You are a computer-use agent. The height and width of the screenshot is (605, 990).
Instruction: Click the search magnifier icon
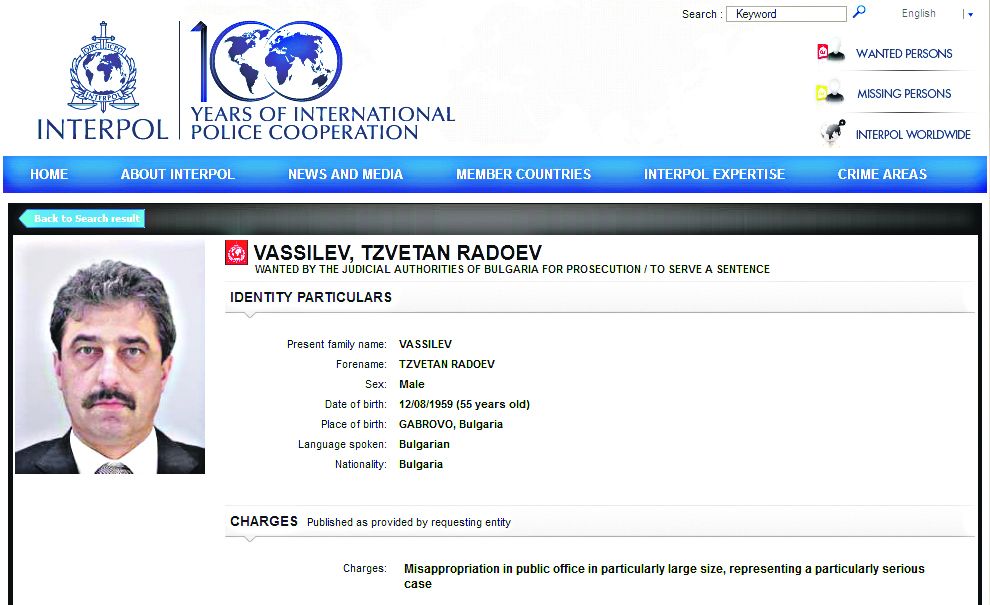(859, 13)
